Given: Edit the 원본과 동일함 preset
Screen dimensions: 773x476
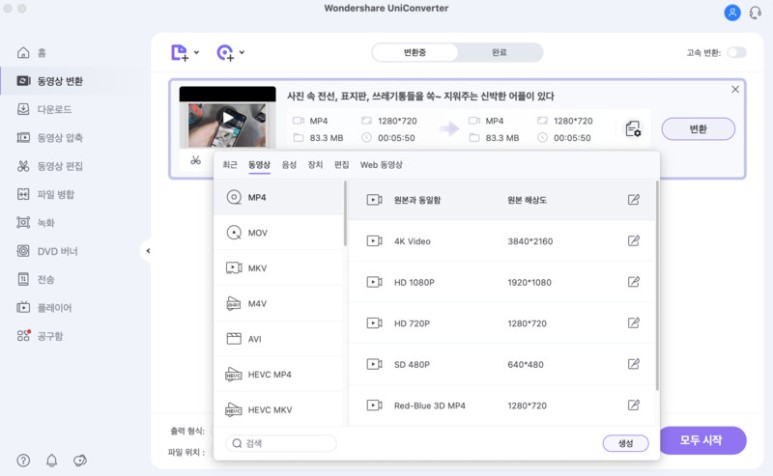Looking at the screenshot, I should pos(633,200).
